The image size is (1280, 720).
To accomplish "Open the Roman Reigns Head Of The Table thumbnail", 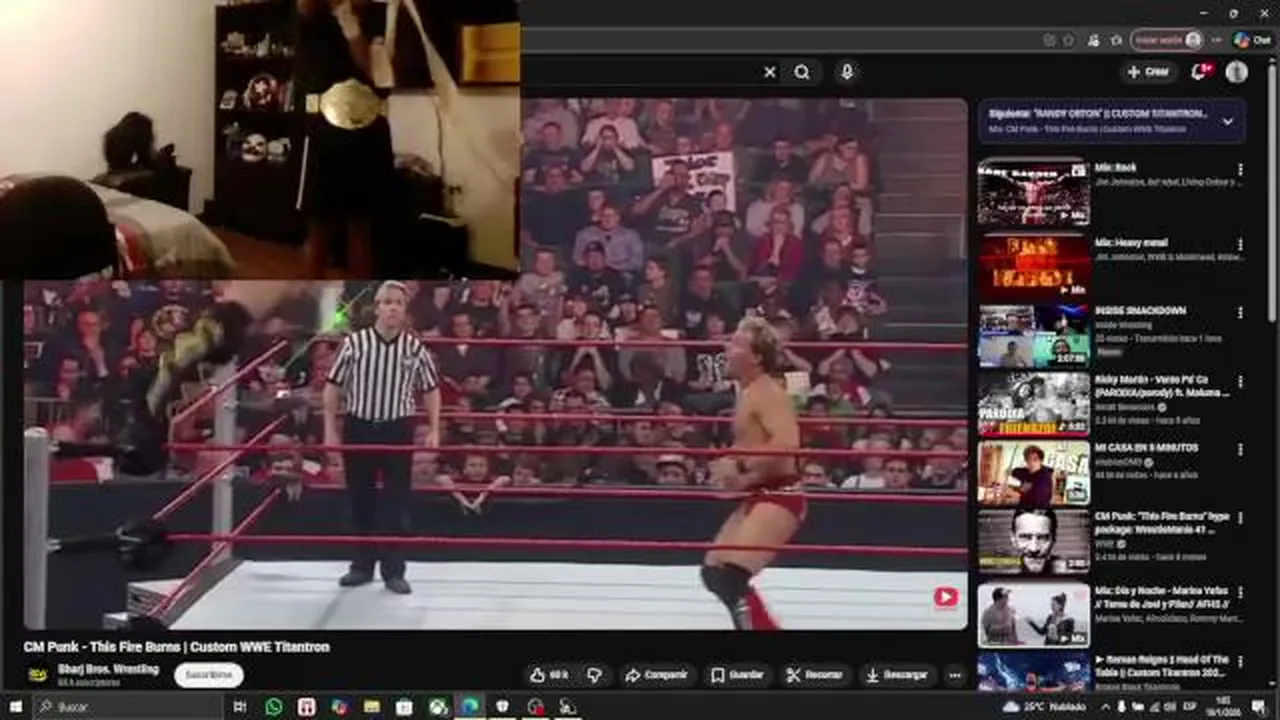I will 1034,673.
